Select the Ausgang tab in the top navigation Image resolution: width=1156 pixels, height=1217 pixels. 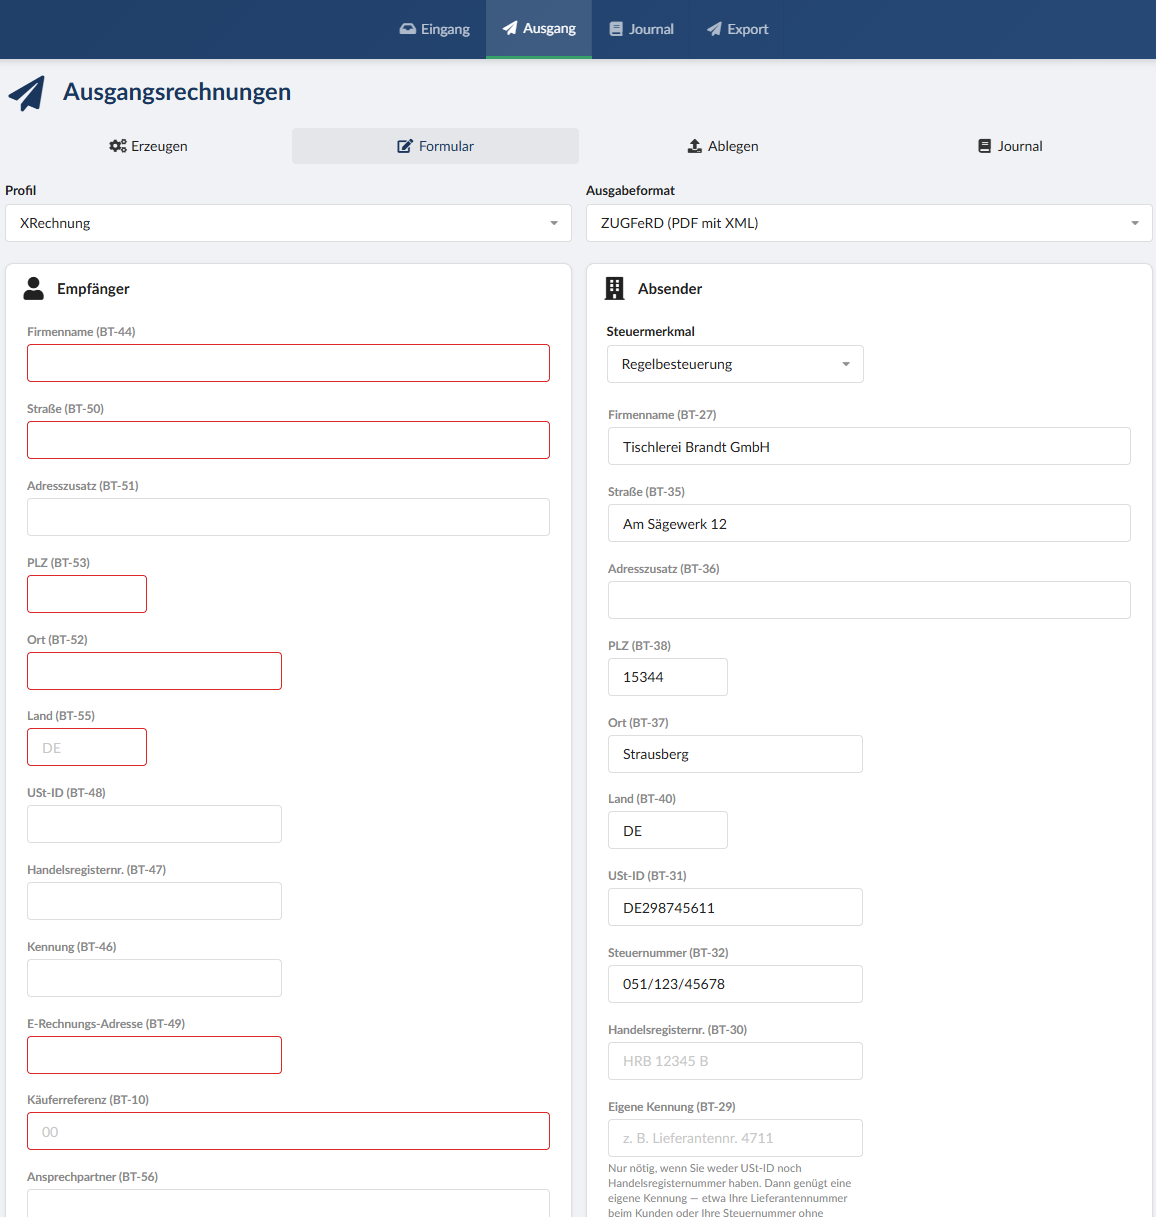point(539,29)
